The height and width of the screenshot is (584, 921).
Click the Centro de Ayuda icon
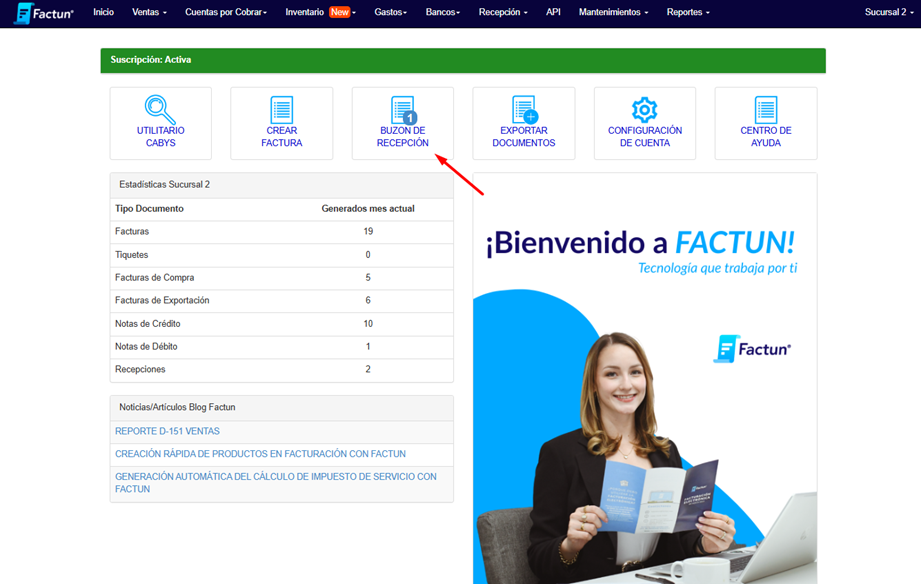766,110
